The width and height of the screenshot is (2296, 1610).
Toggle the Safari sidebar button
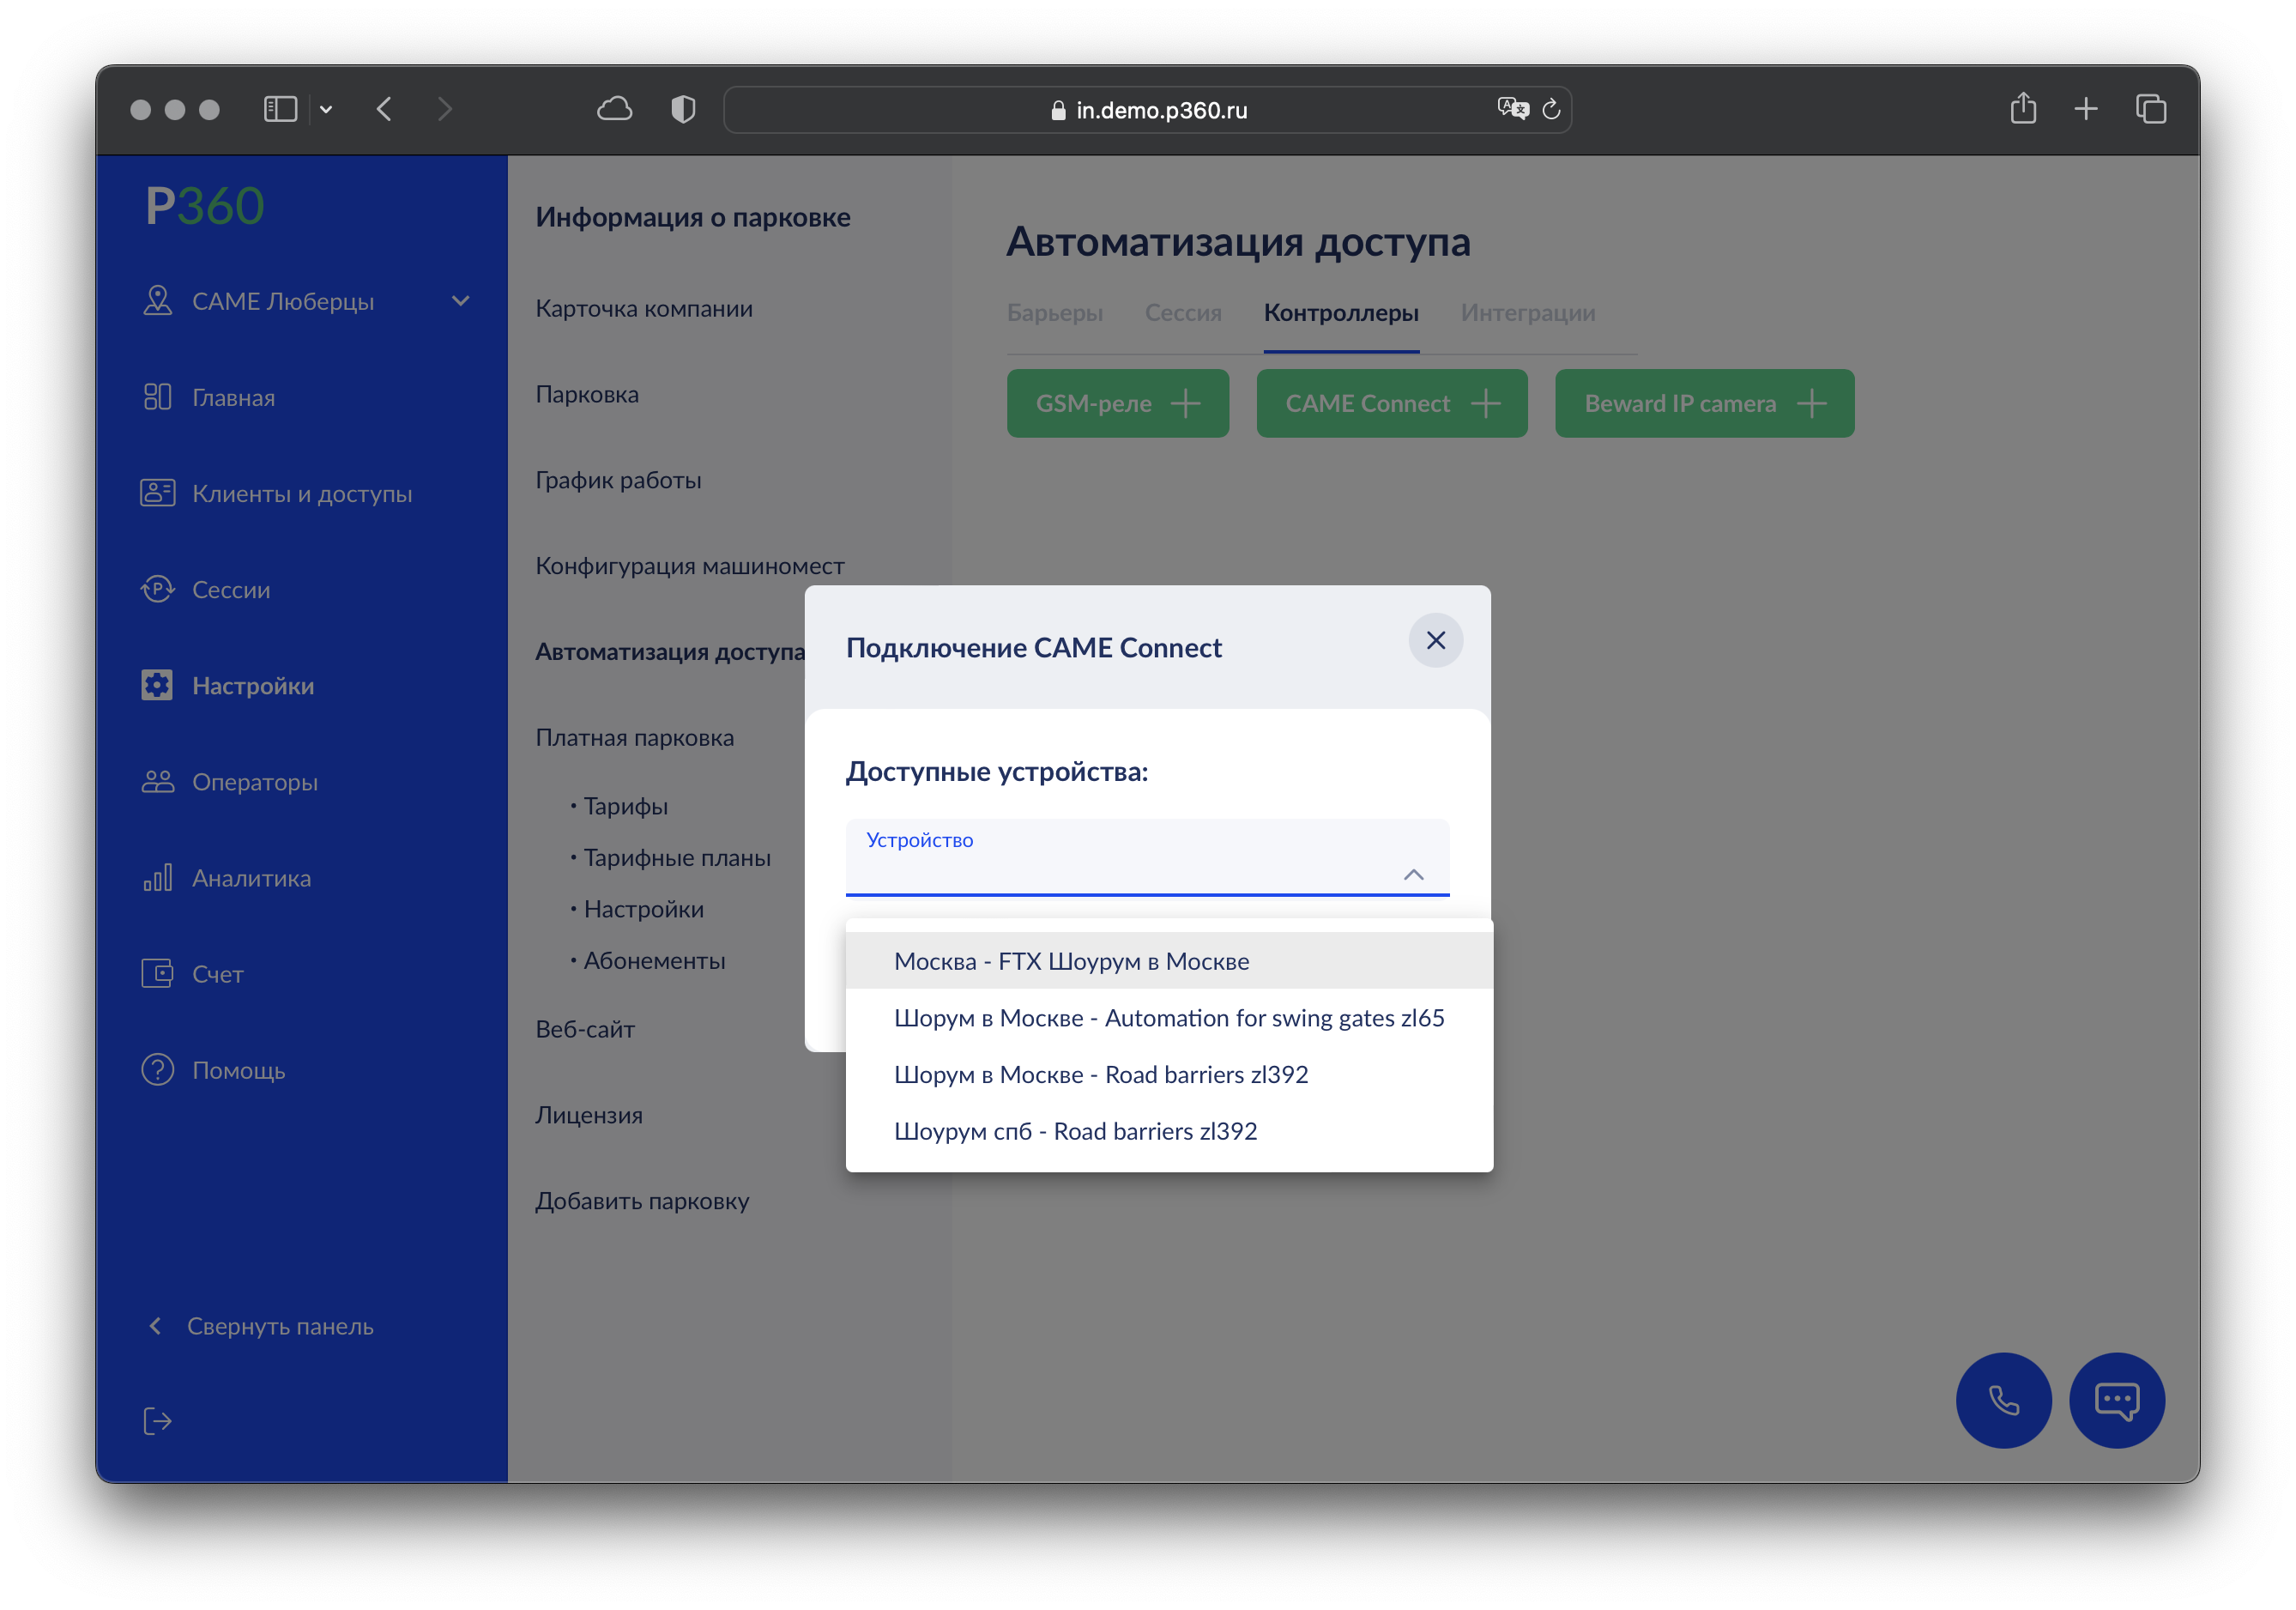[280, 109]
